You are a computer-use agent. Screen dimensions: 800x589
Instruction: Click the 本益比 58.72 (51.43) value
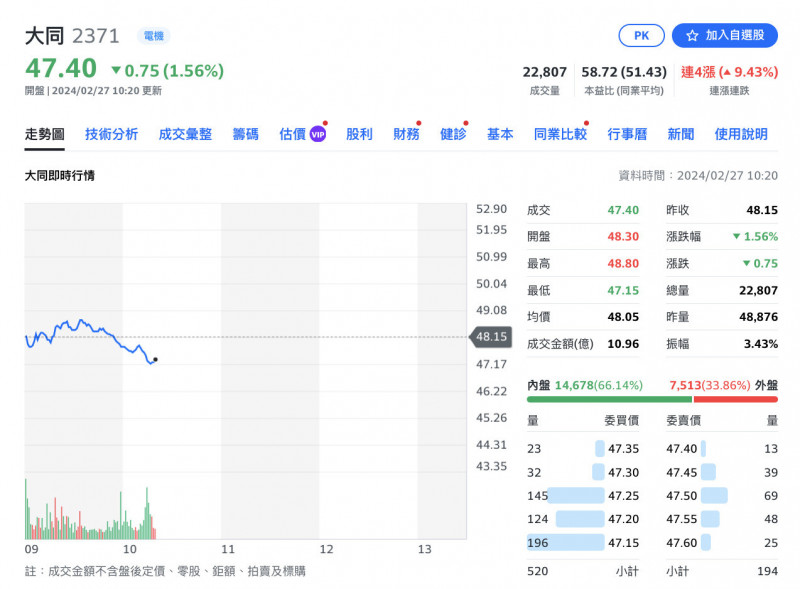[623, 72]
